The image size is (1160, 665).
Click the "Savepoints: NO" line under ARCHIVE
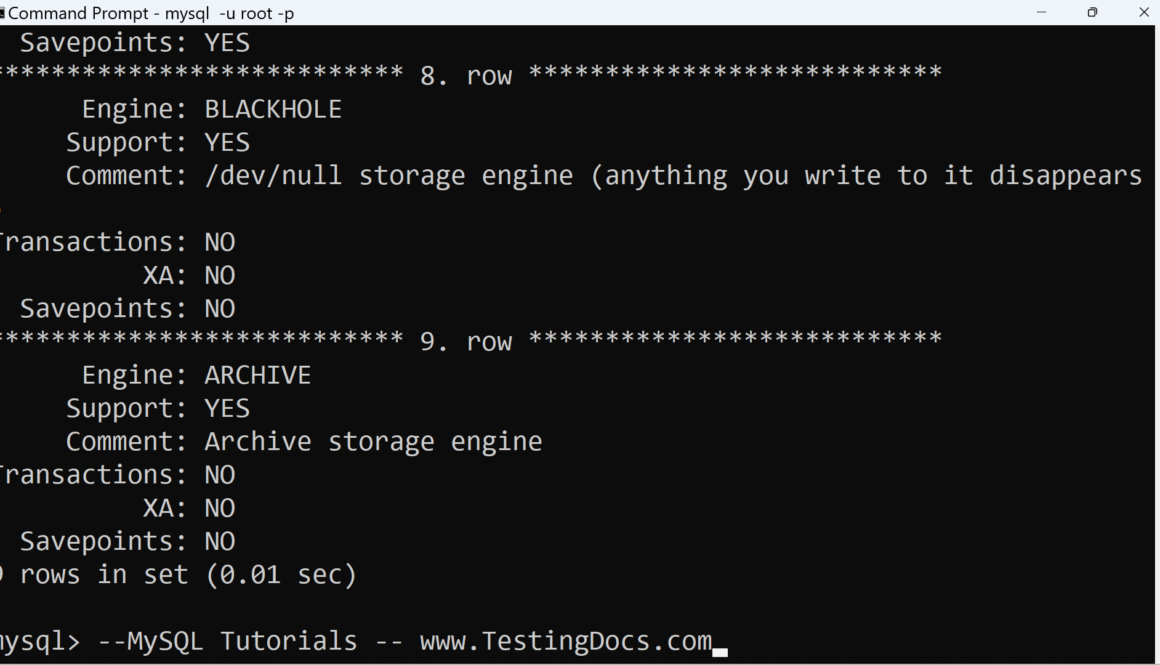(127, 541)
